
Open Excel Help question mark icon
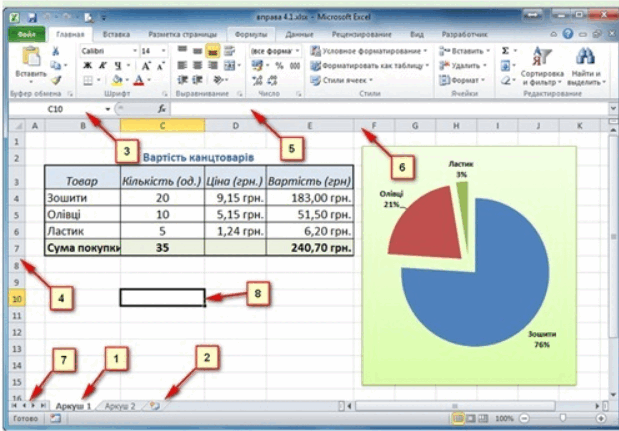[568, 34]
